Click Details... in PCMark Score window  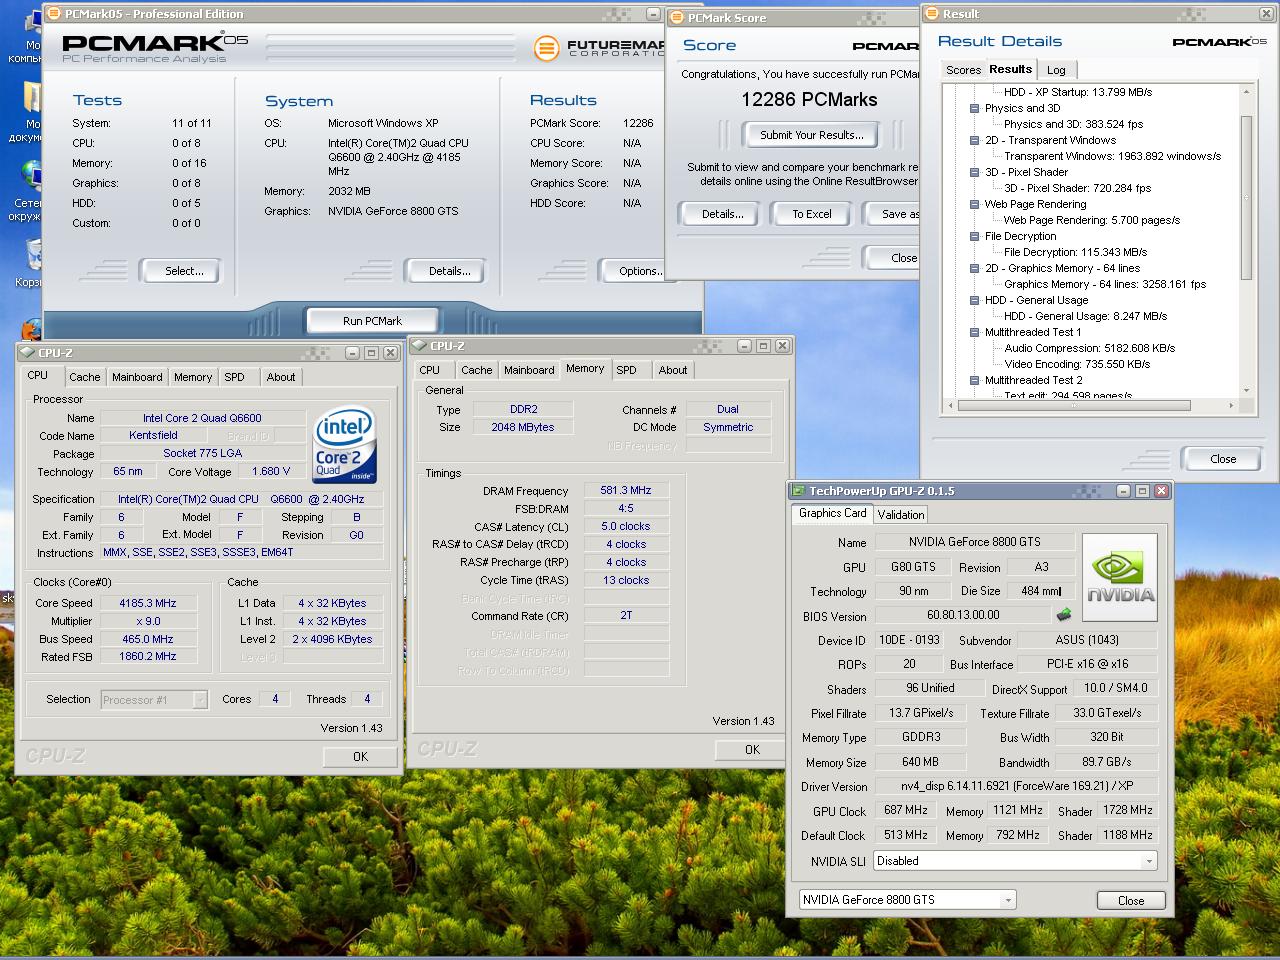[722, 214]
